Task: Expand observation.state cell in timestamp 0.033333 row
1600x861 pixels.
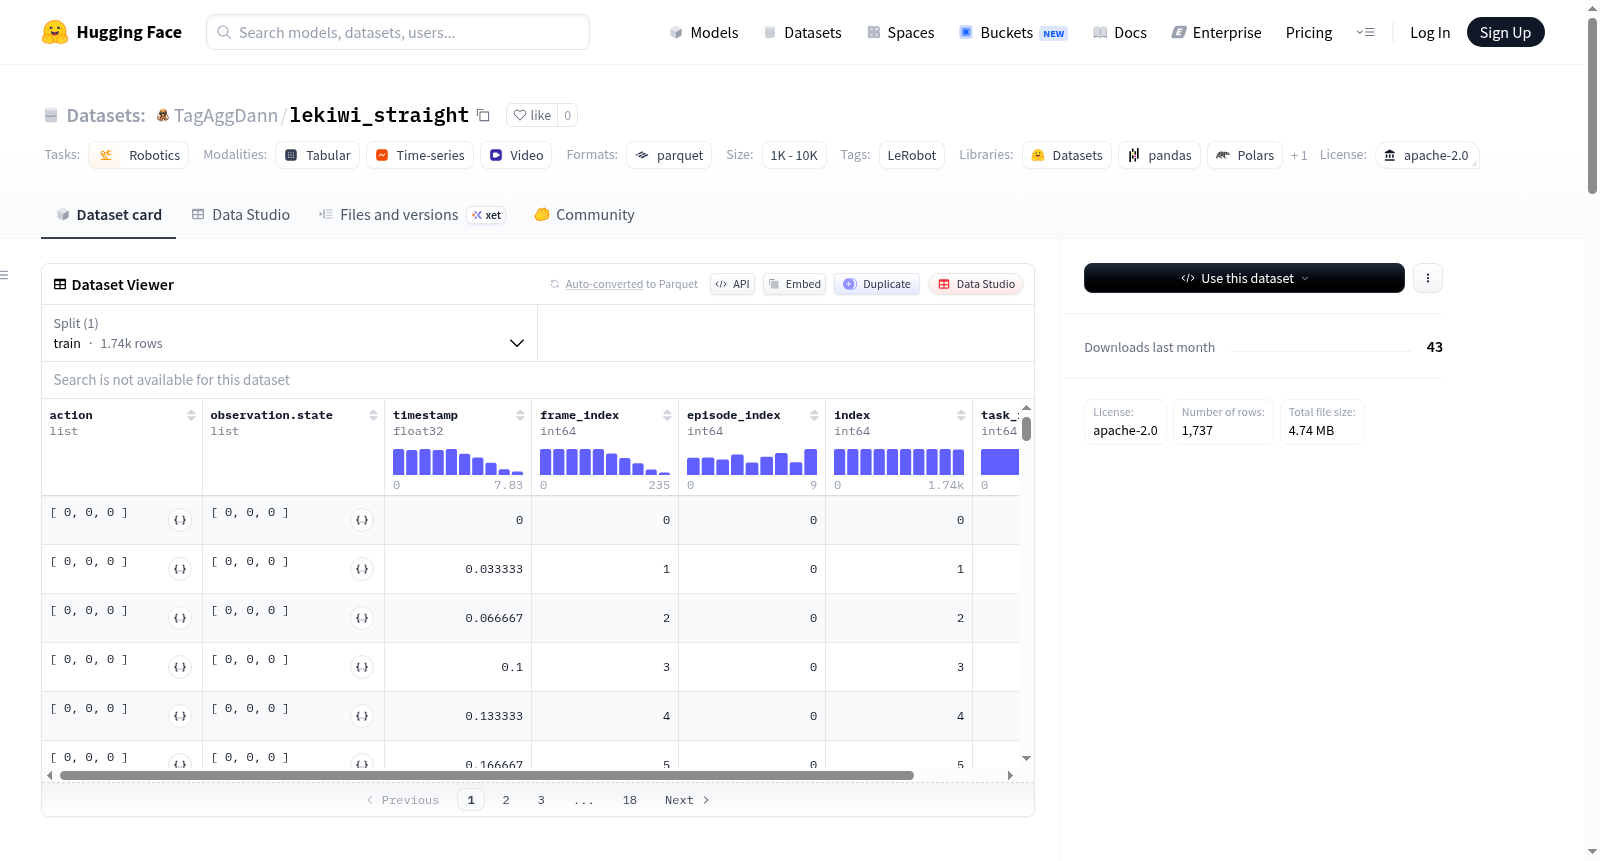Action: pos(362,569)
